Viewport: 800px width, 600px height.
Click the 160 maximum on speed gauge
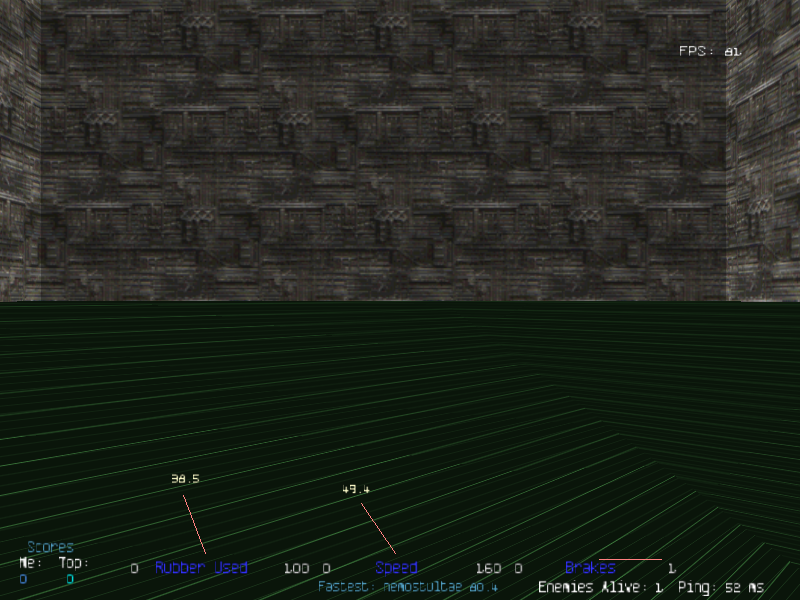[x=488, y=569]
